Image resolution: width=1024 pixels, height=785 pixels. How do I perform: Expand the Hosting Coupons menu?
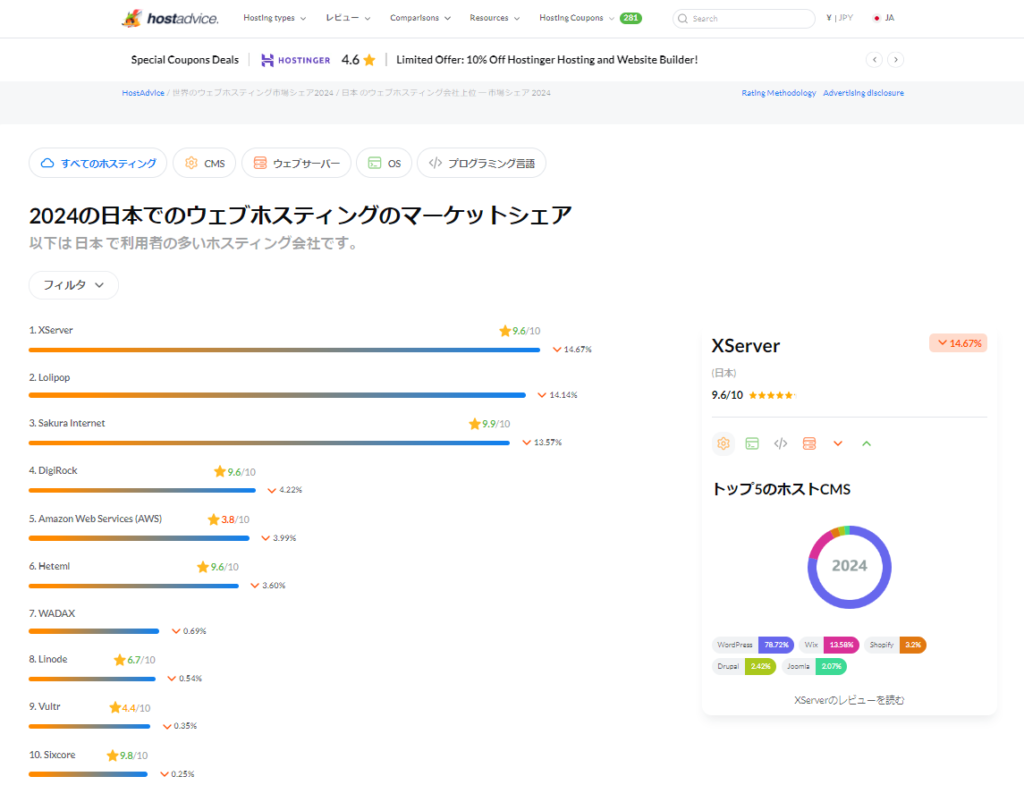577,18
